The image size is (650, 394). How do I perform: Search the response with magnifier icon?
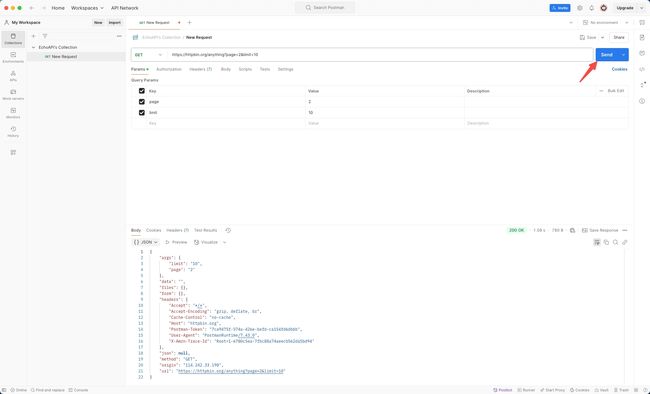point(616,242)
